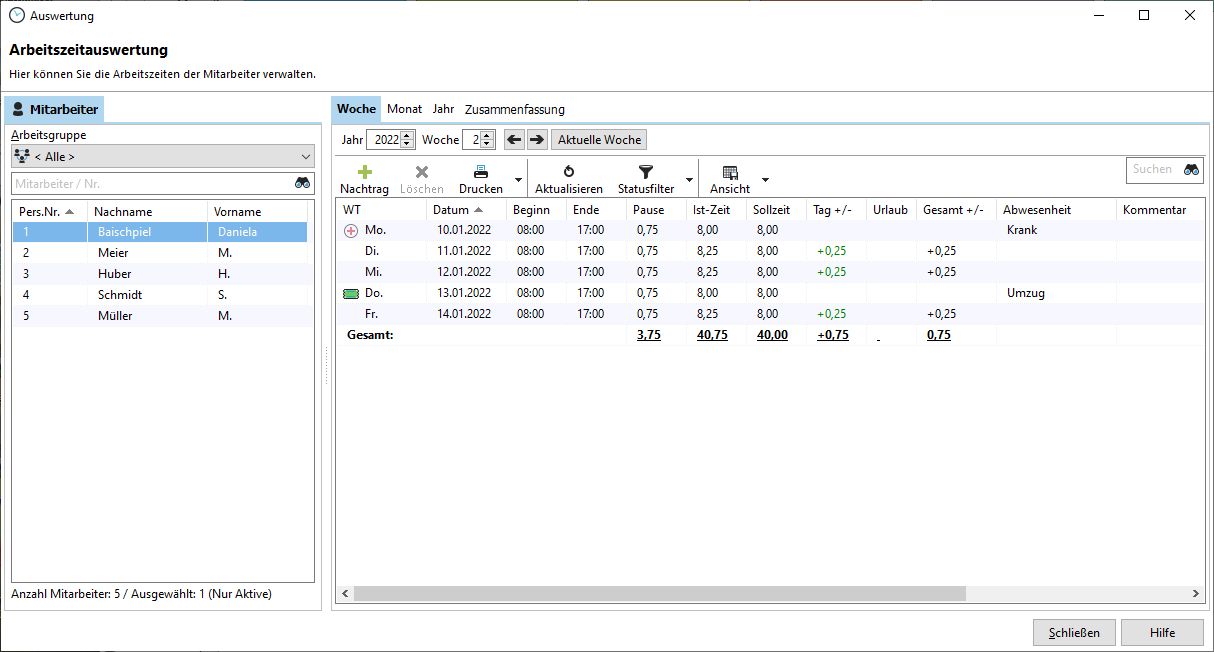Image resolution: width=1214 pixels, height=652 pixels.
Task: Open the Statusfilter dropdown arrow
Action: [689, 180]
